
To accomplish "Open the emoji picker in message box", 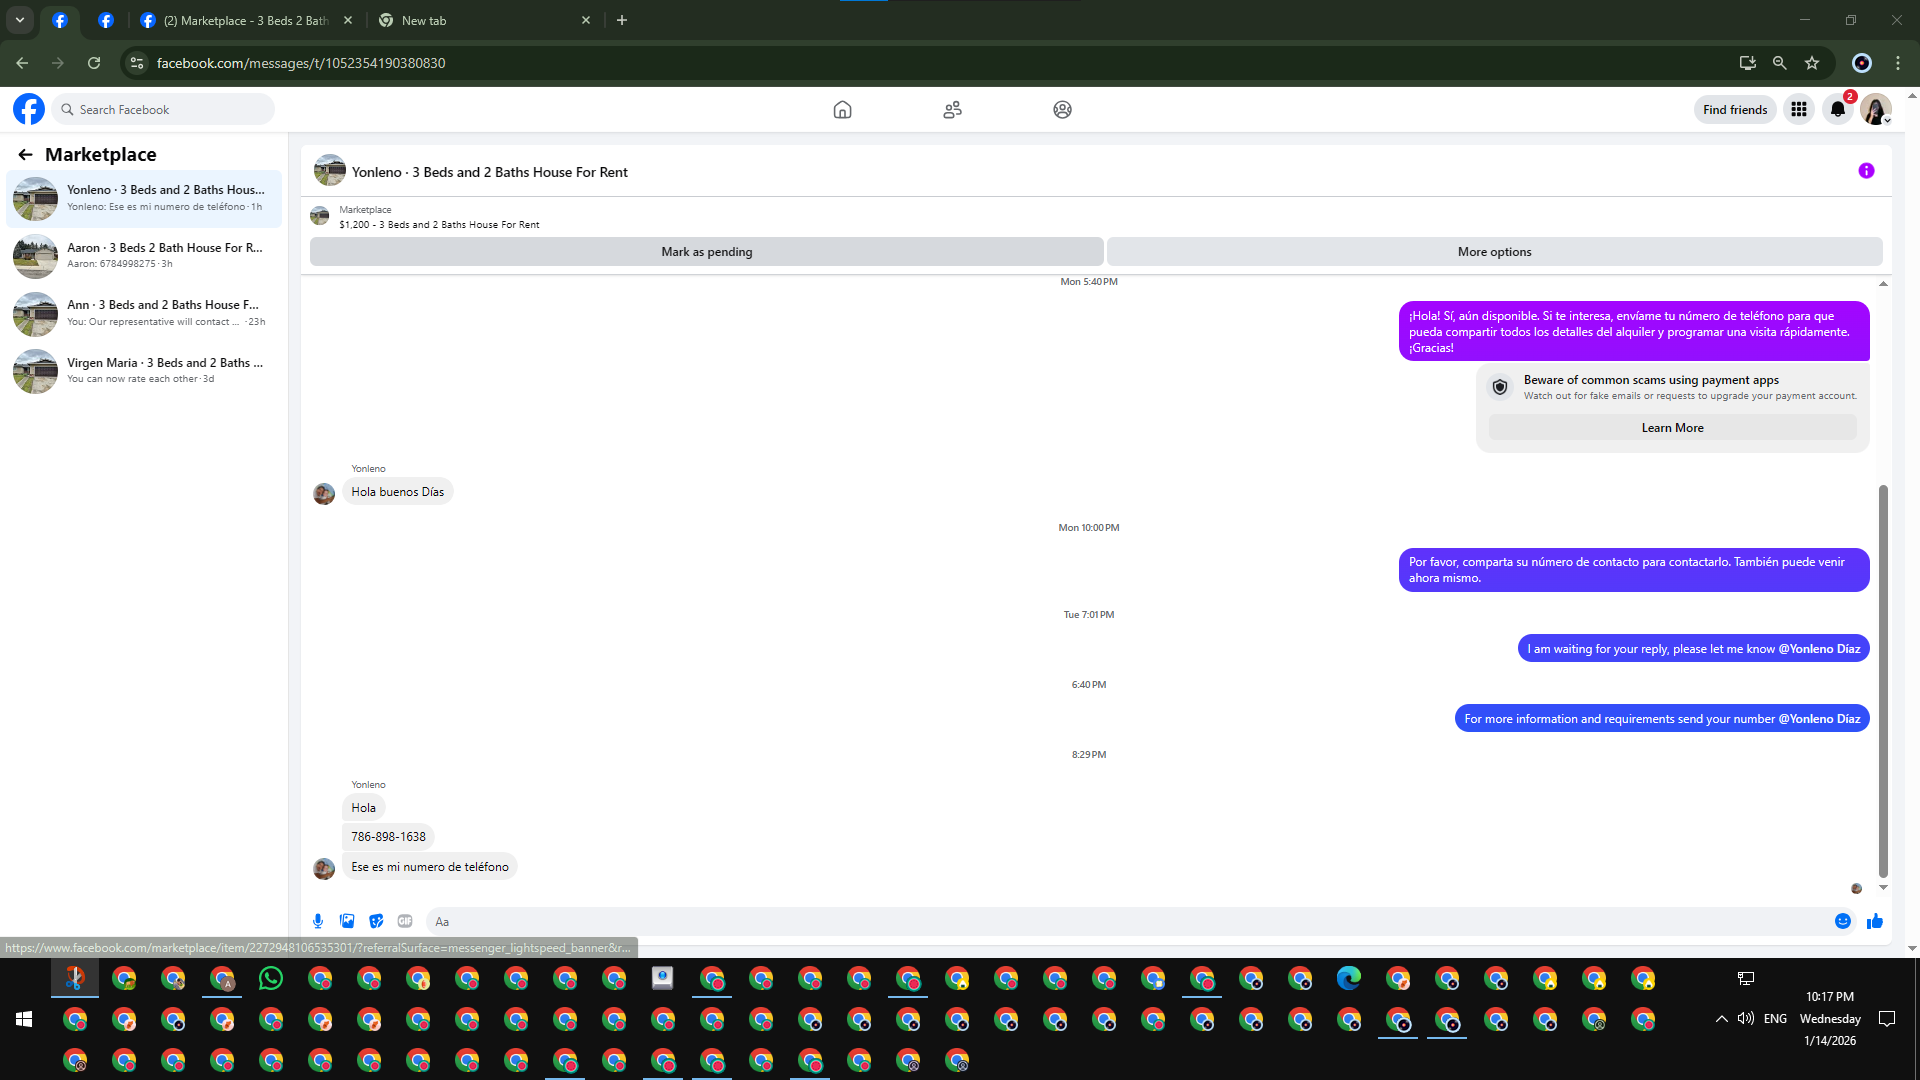I will pos(1842,921).
